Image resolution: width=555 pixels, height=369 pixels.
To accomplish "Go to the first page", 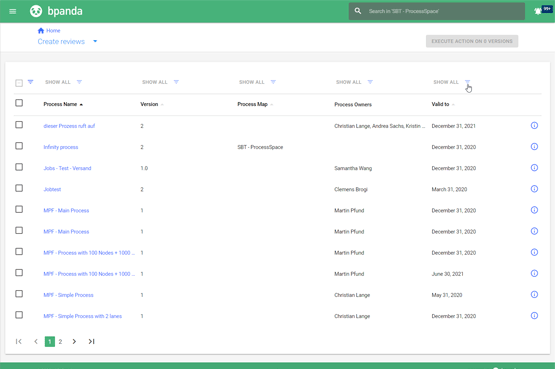I will (19, 341).
